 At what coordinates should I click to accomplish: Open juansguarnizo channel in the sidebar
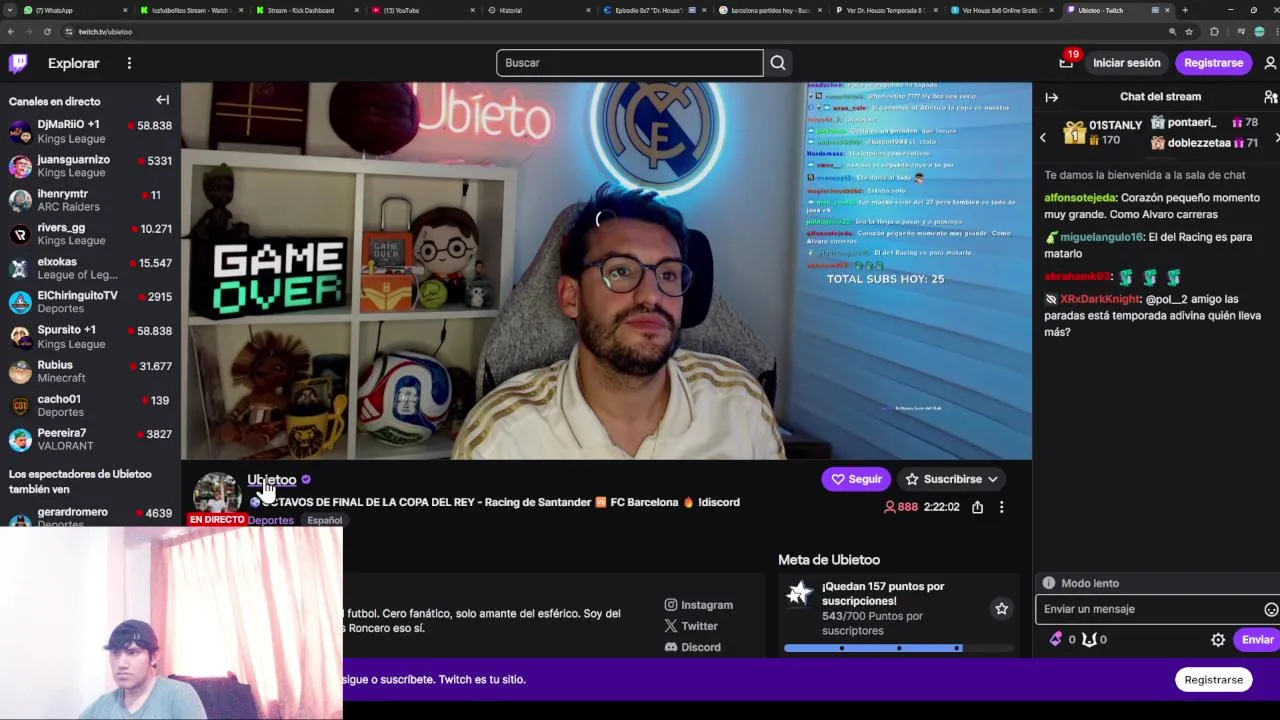(90, 166)
